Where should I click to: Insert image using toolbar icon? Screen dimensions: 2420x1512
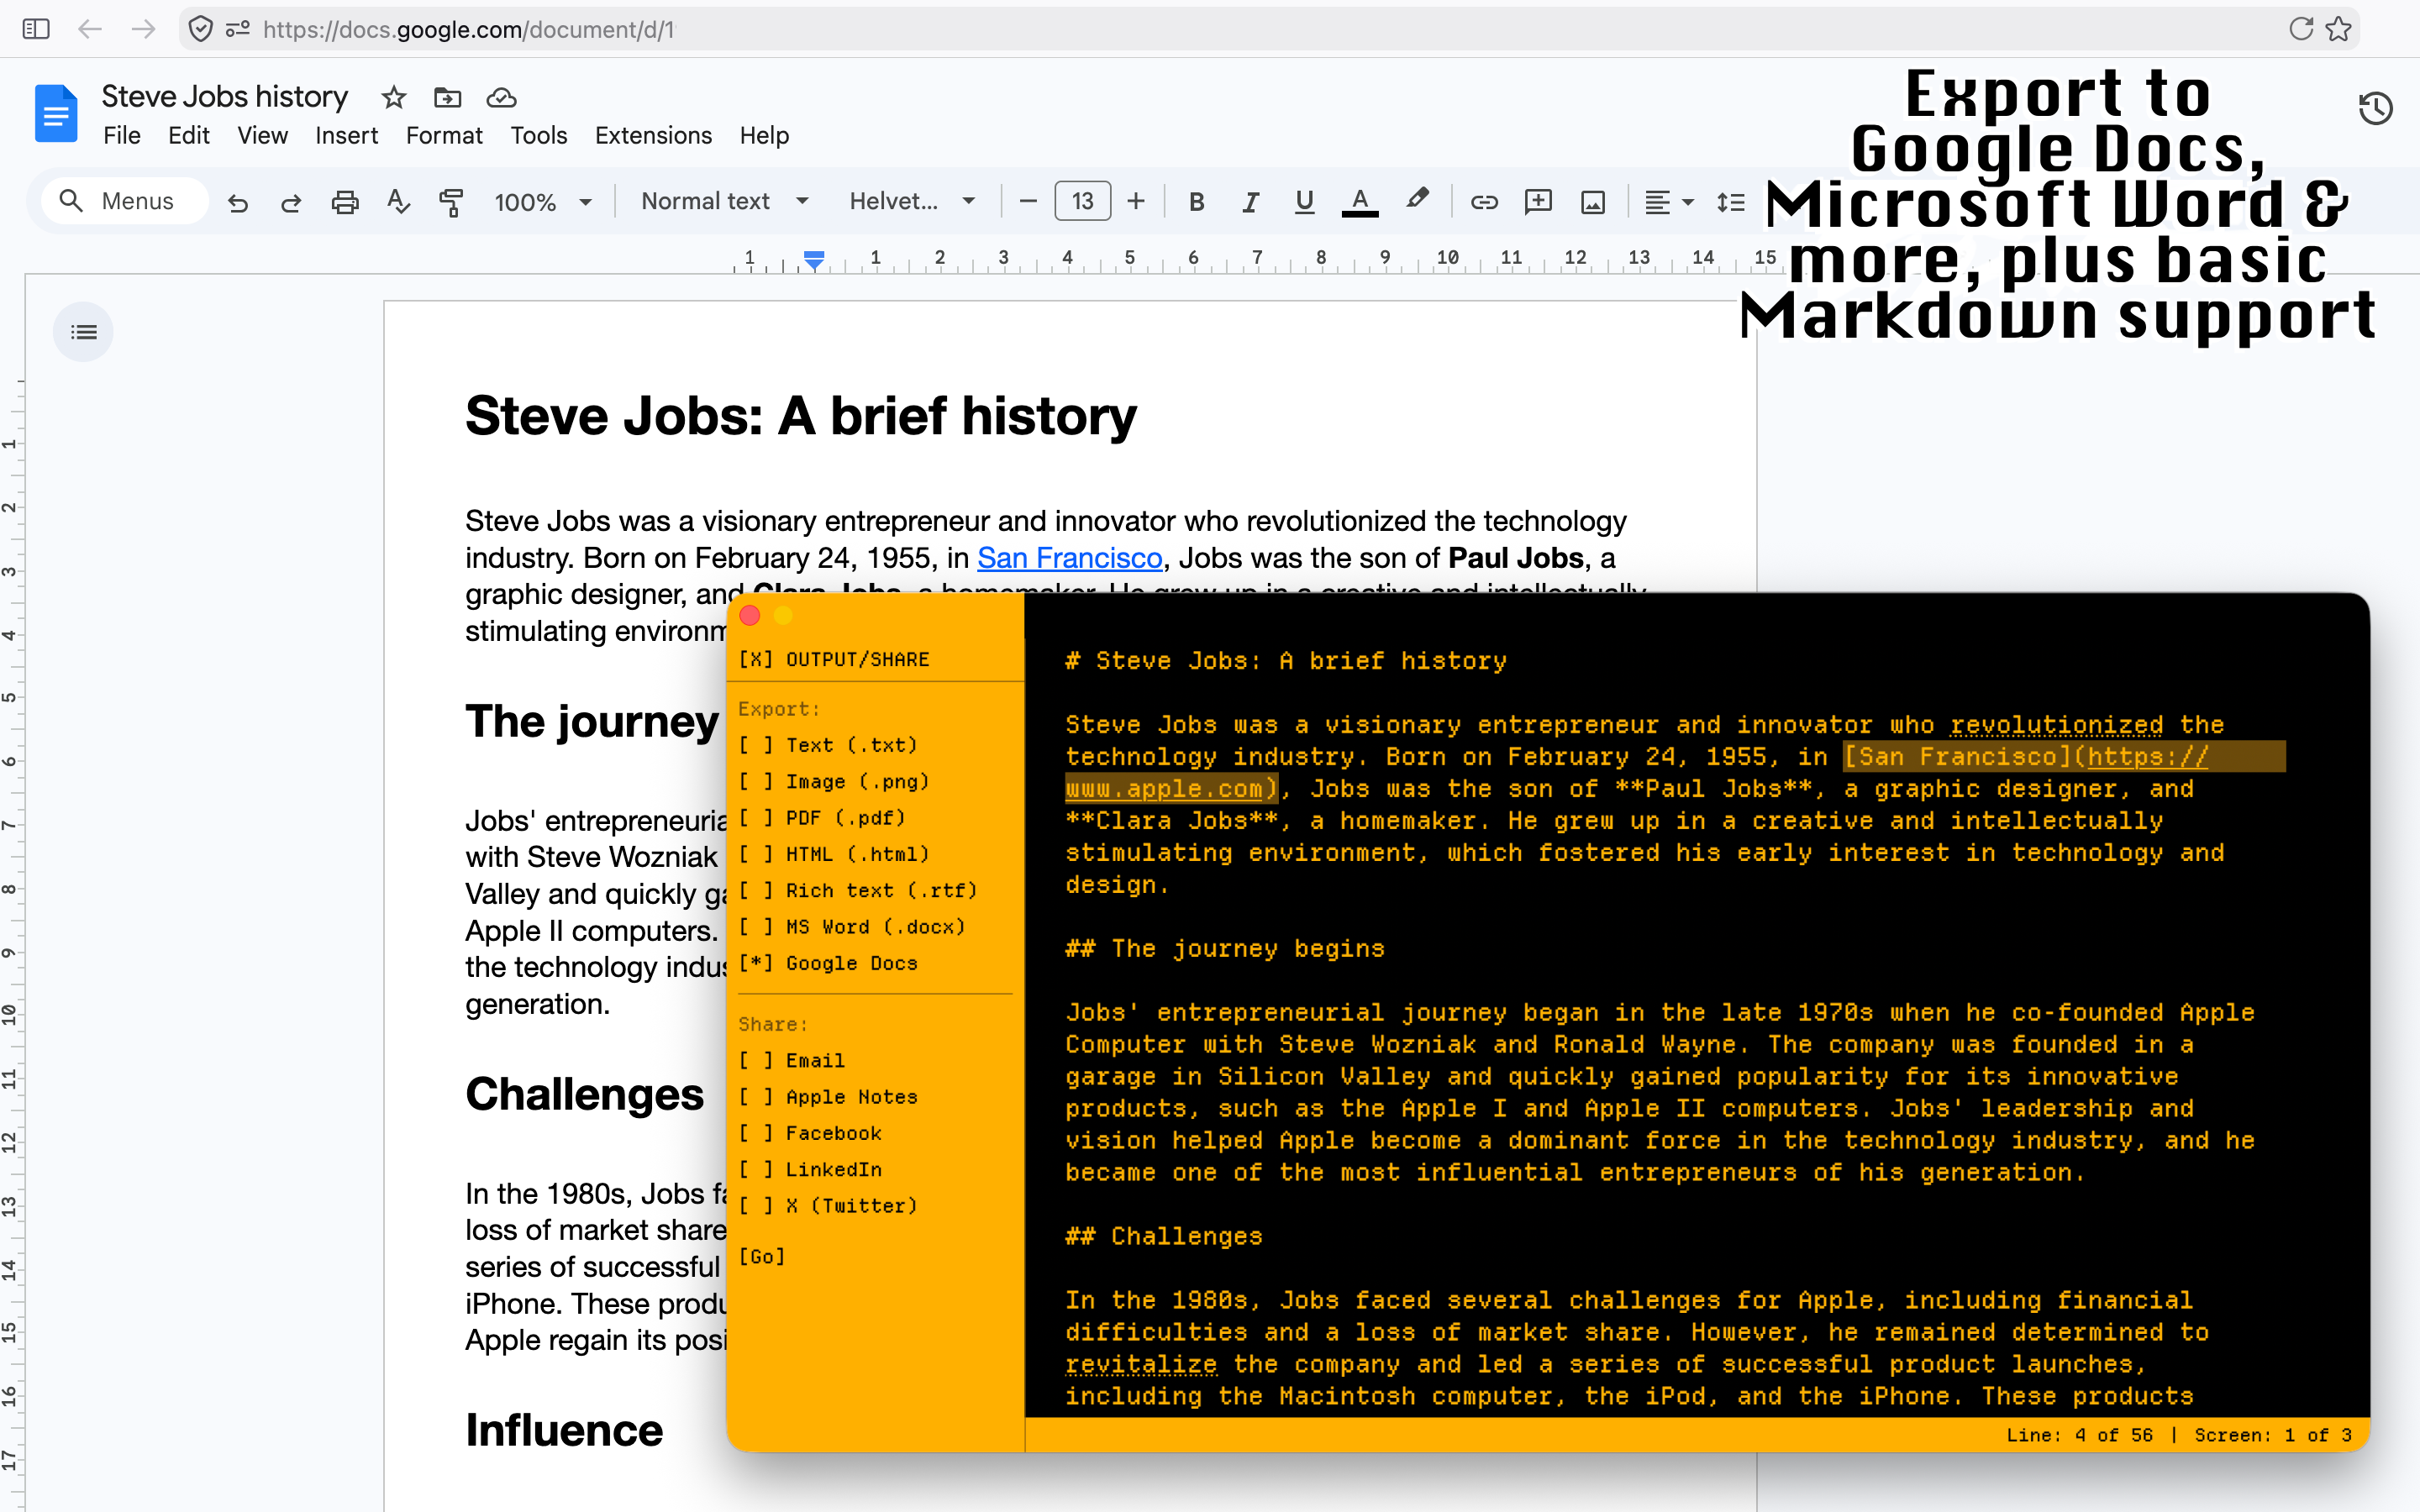coord(1593,202)
